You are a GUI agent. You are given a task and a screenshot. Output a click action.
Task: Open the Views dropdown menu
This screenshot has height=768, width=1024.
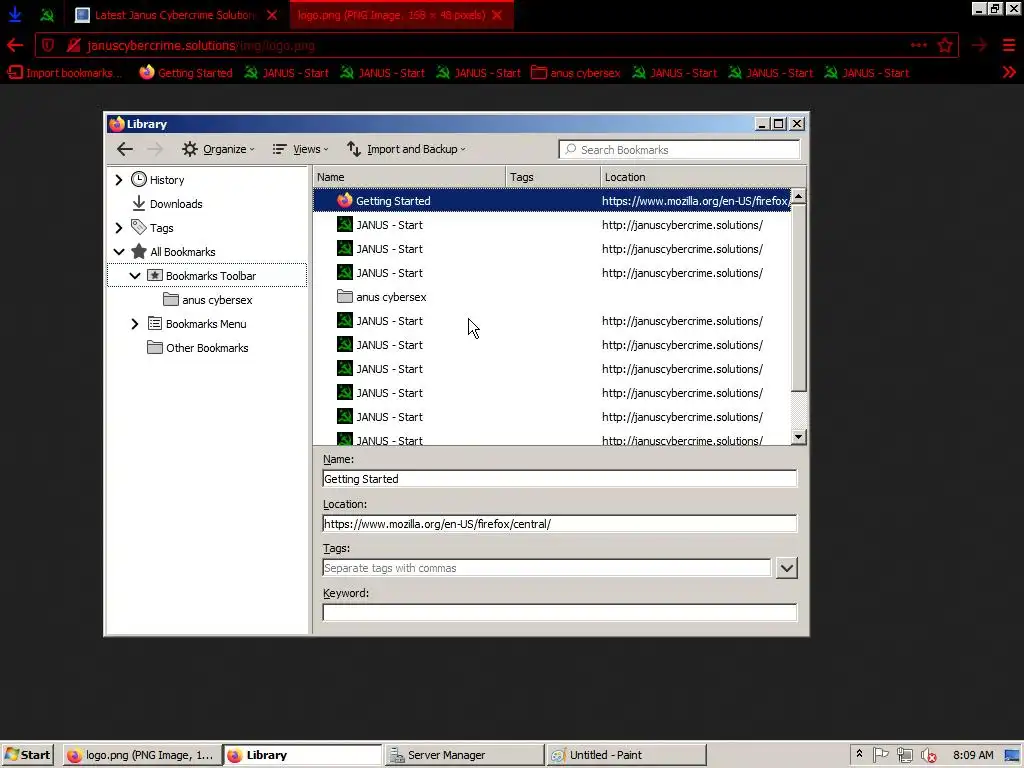click(x=300, y=150)
